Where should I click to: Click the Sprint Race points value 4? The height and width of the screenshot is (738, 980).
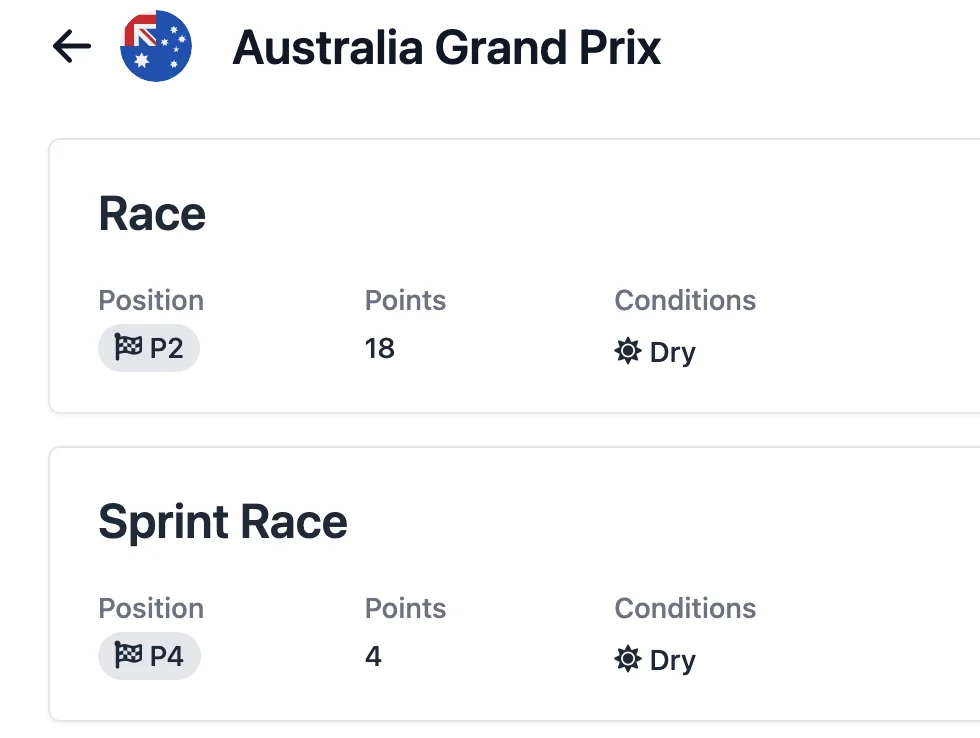point(373,657)
